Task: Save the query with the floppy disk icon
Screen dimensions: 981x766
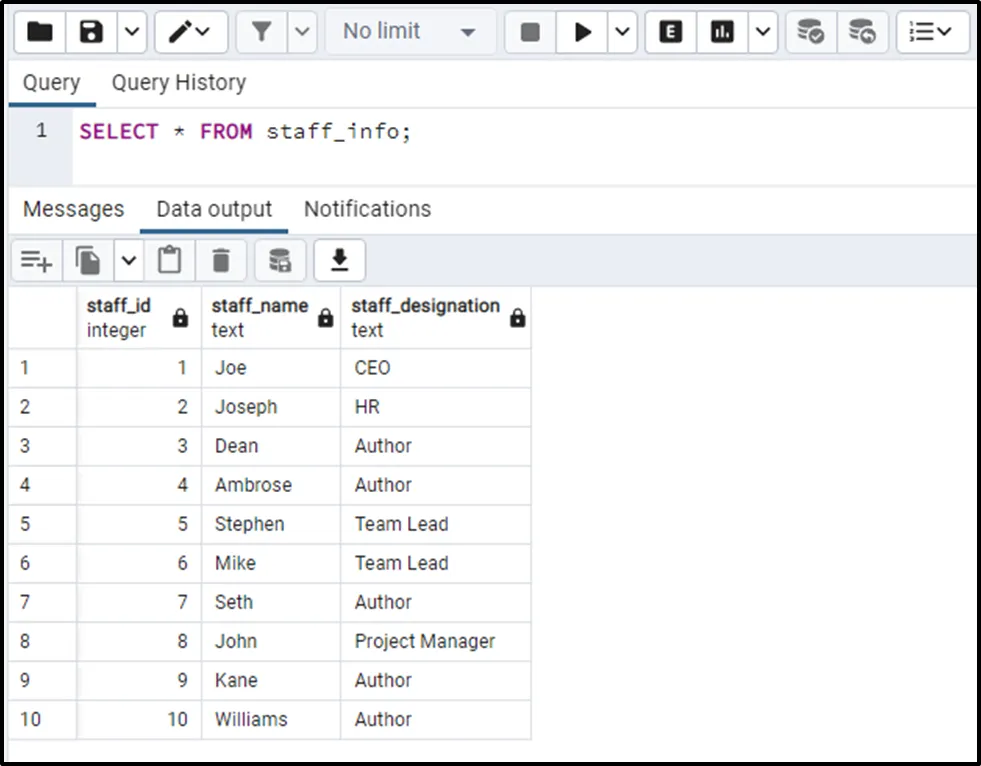Action: tap(92, 32)
